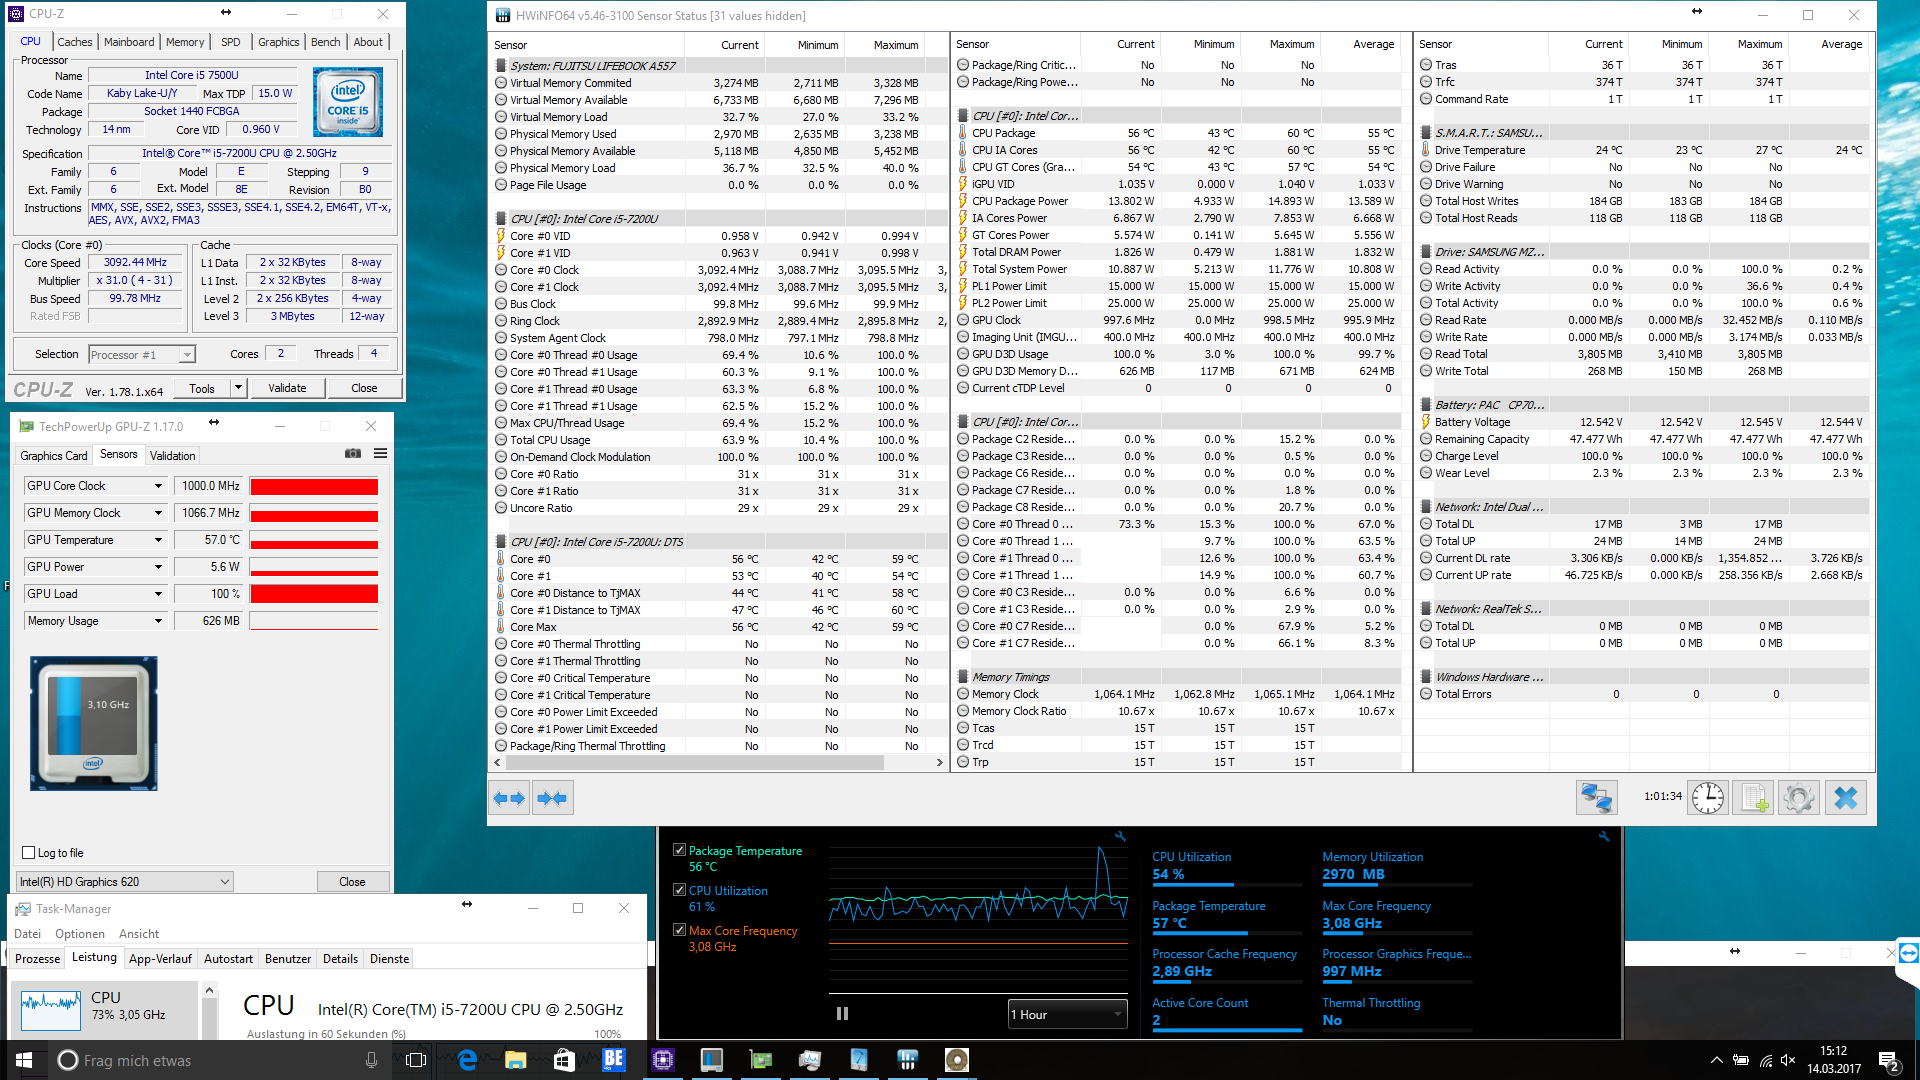Click the expand columns left-right arrows icon
1920x1080 pixels.
[510, 798]
